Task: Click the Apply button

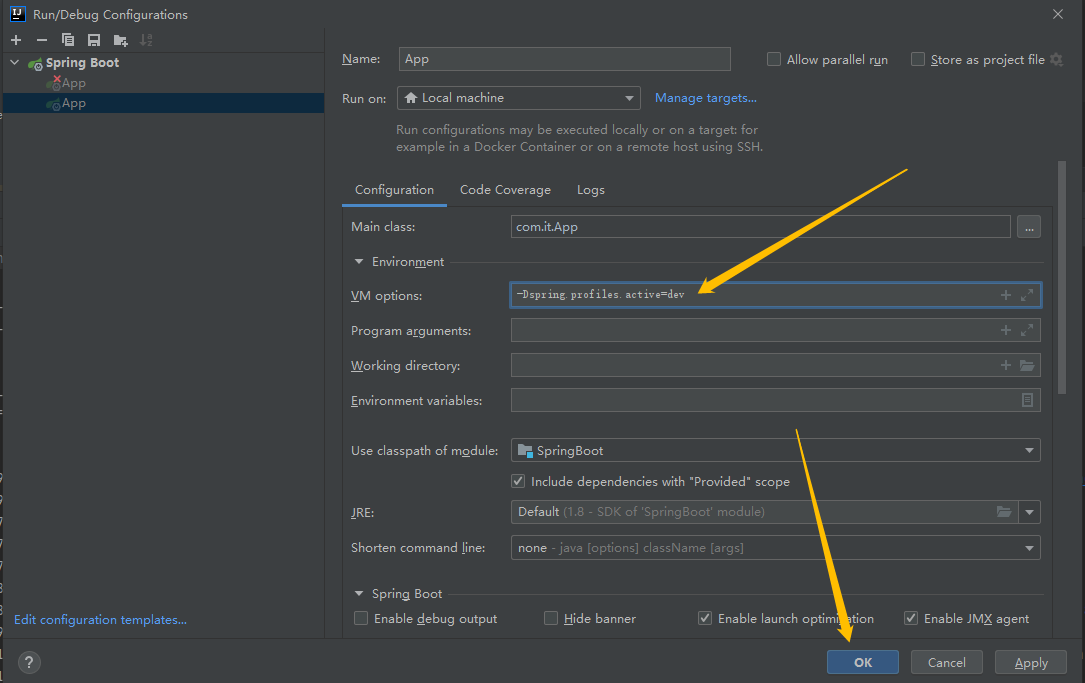Action: [1031, 662]
